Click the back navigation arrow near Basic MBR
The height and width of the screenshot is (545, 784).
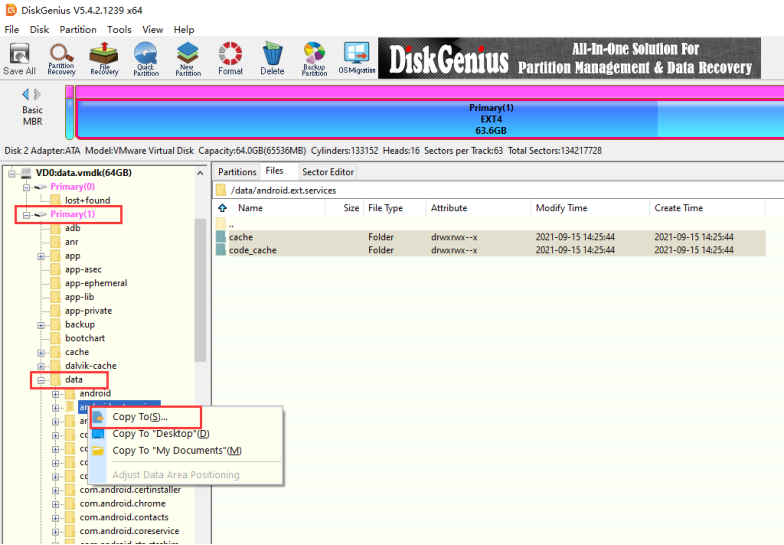[x=26, y=94]
